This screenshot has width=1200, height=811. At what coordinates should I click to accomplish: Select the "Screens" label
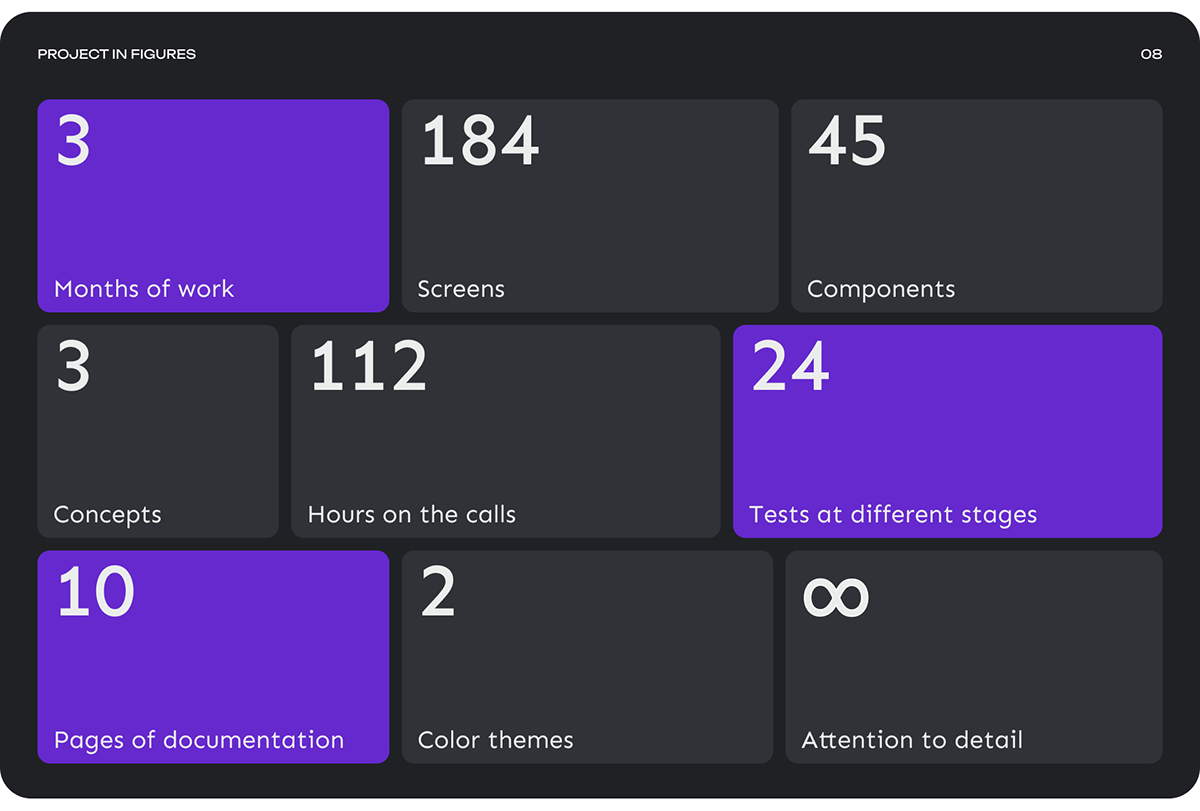pos(461,290)
